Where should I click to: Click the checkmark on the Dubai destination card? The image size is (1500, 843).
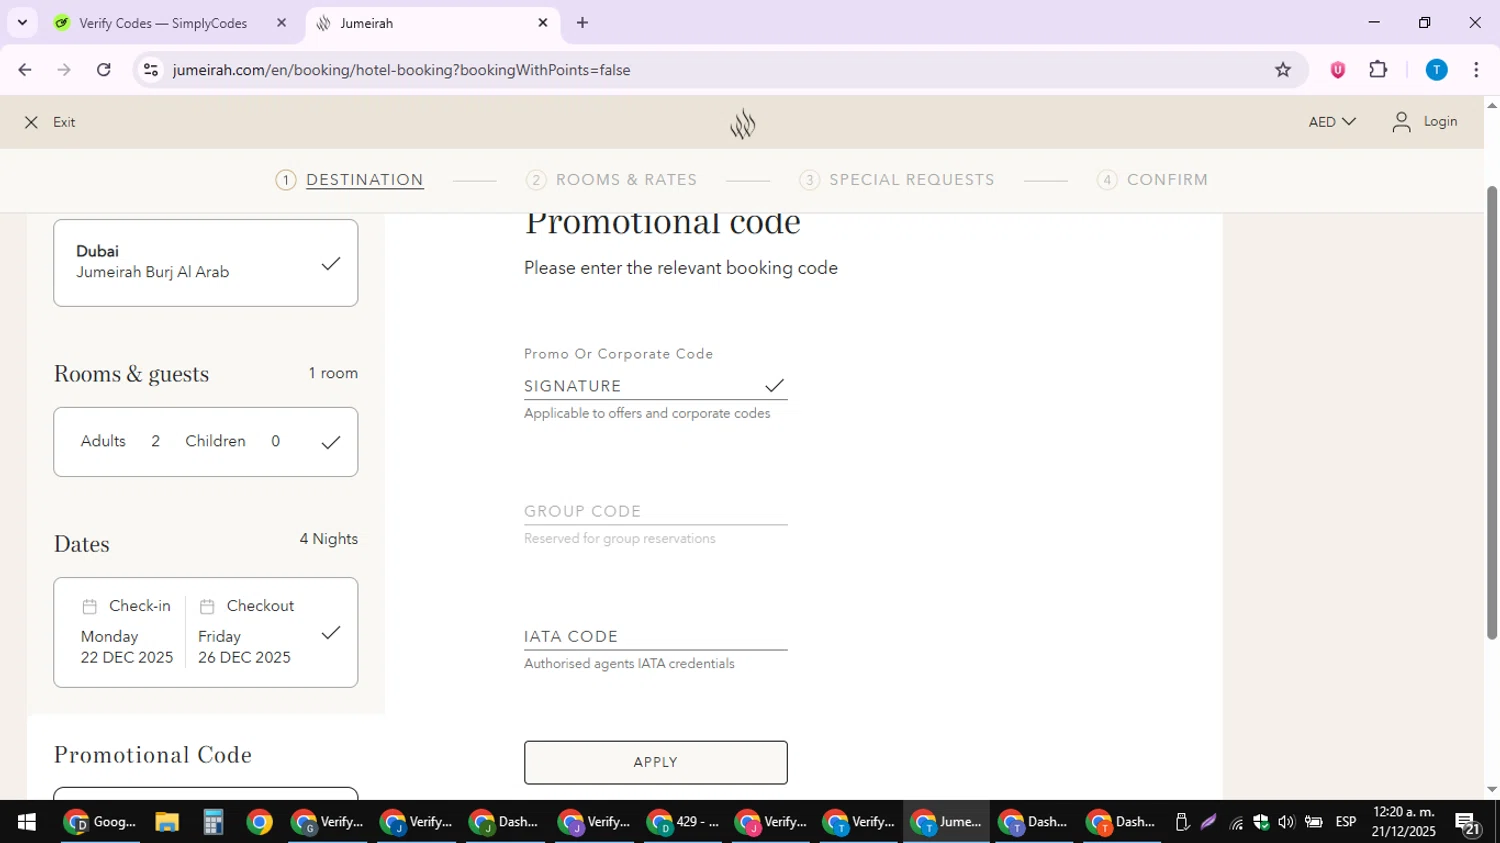pyautogui.click(x=331, y=264)
